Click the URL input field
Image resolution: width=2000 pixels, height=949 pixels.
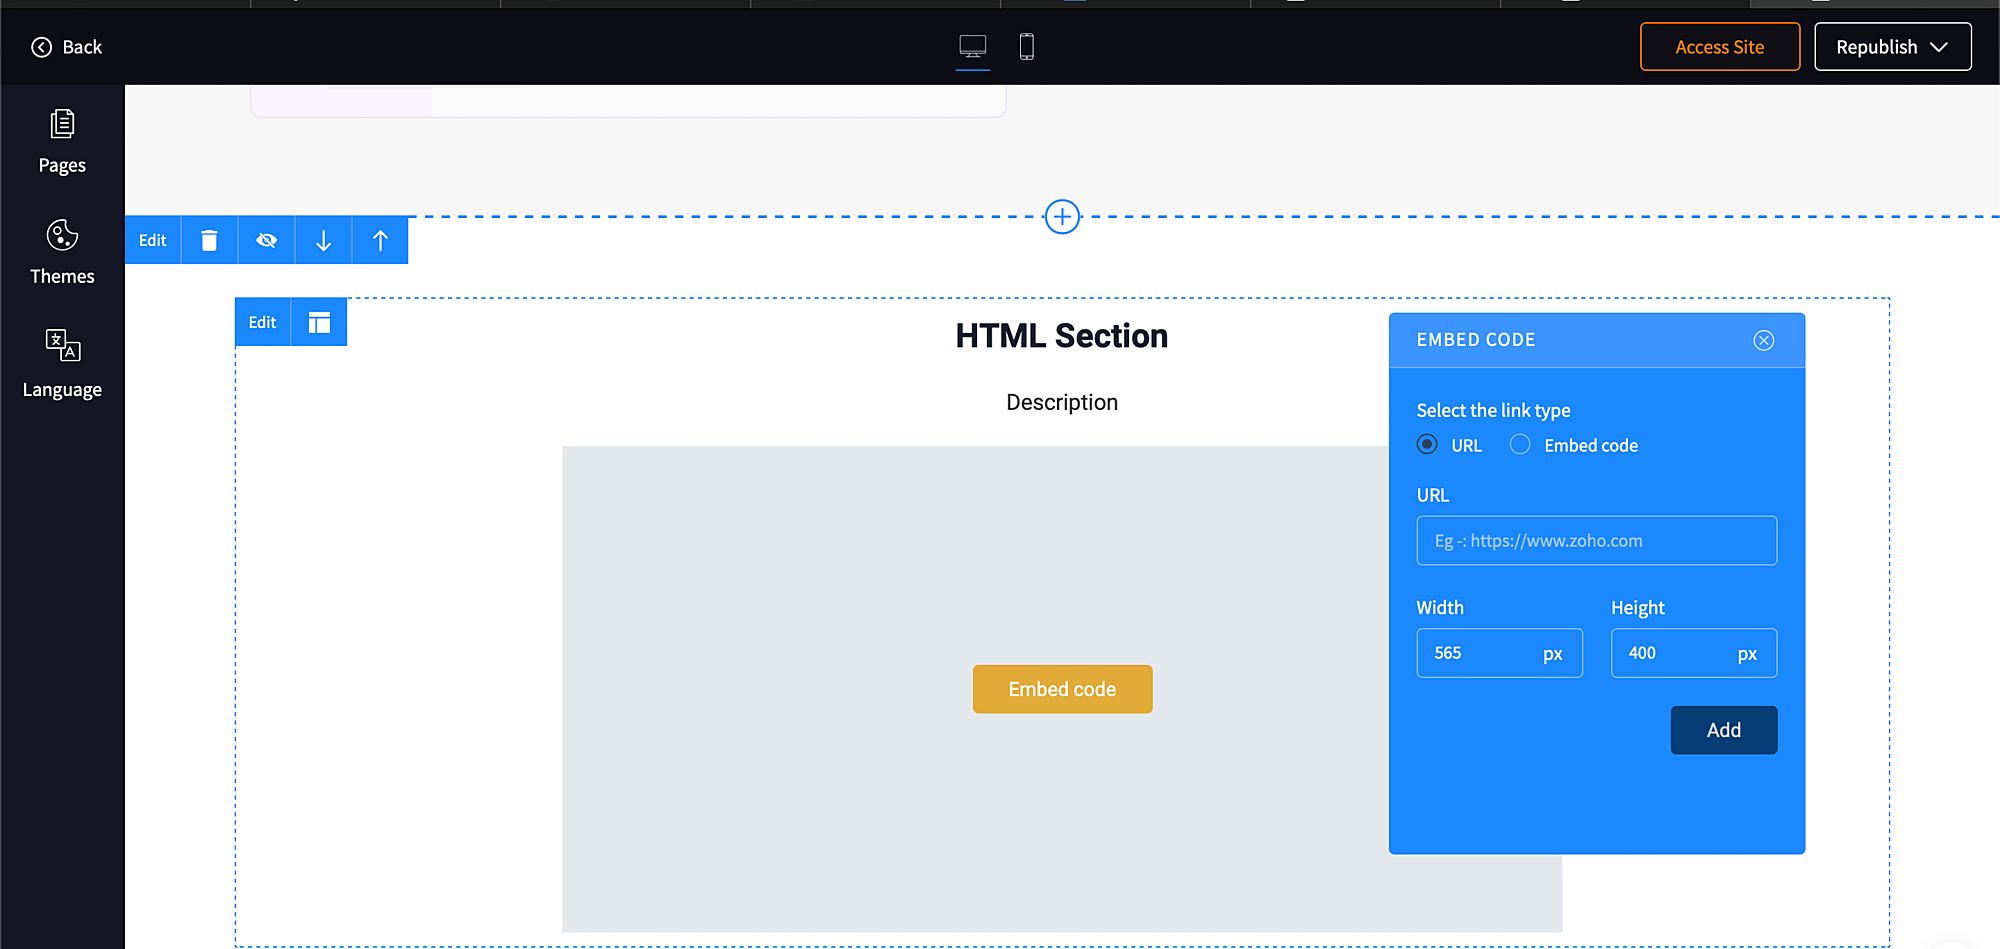pos(1596,541)
